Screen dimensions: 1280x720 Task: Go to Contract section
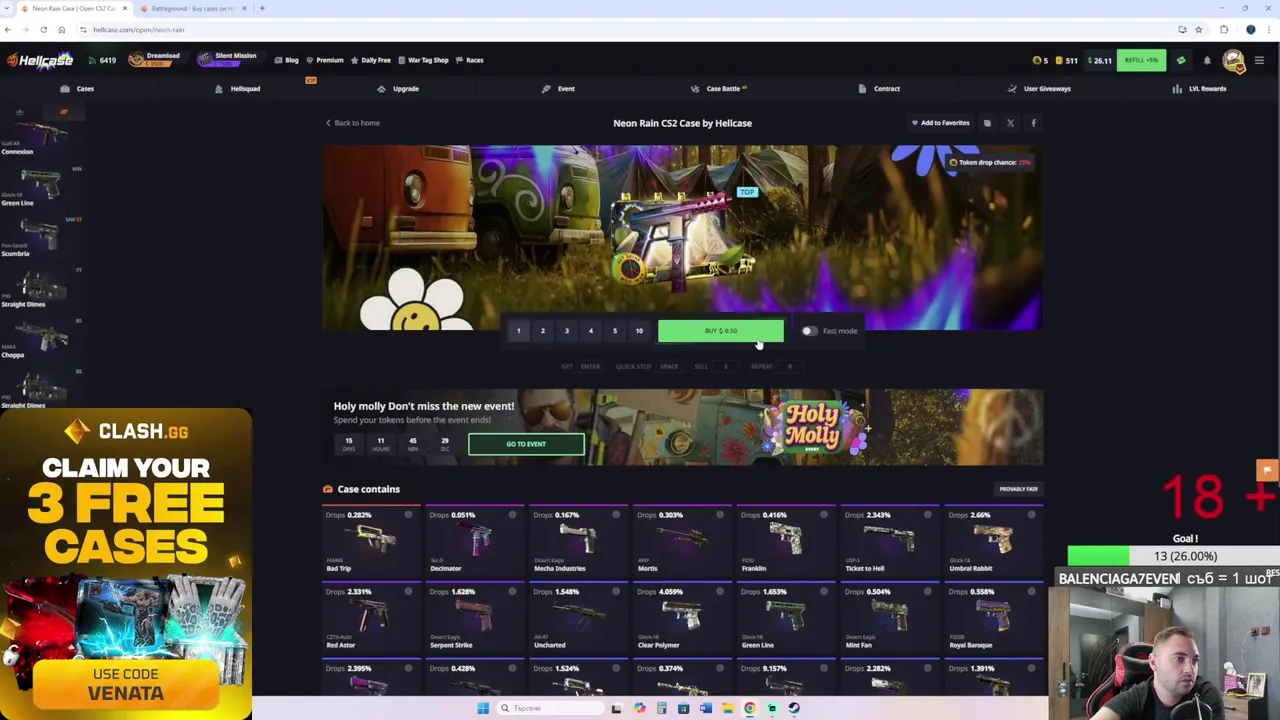tap(879, 89)
